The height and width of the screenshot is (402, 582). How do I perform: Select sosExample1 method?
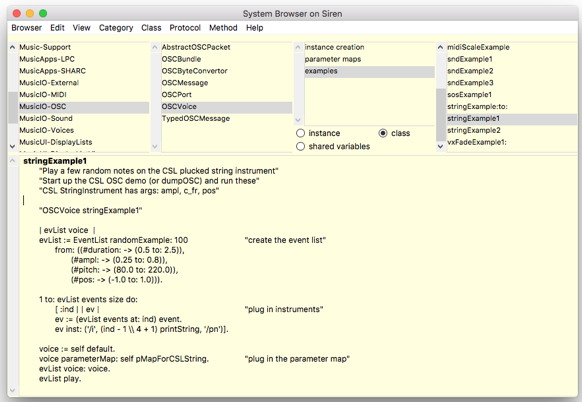coord(512,95)
